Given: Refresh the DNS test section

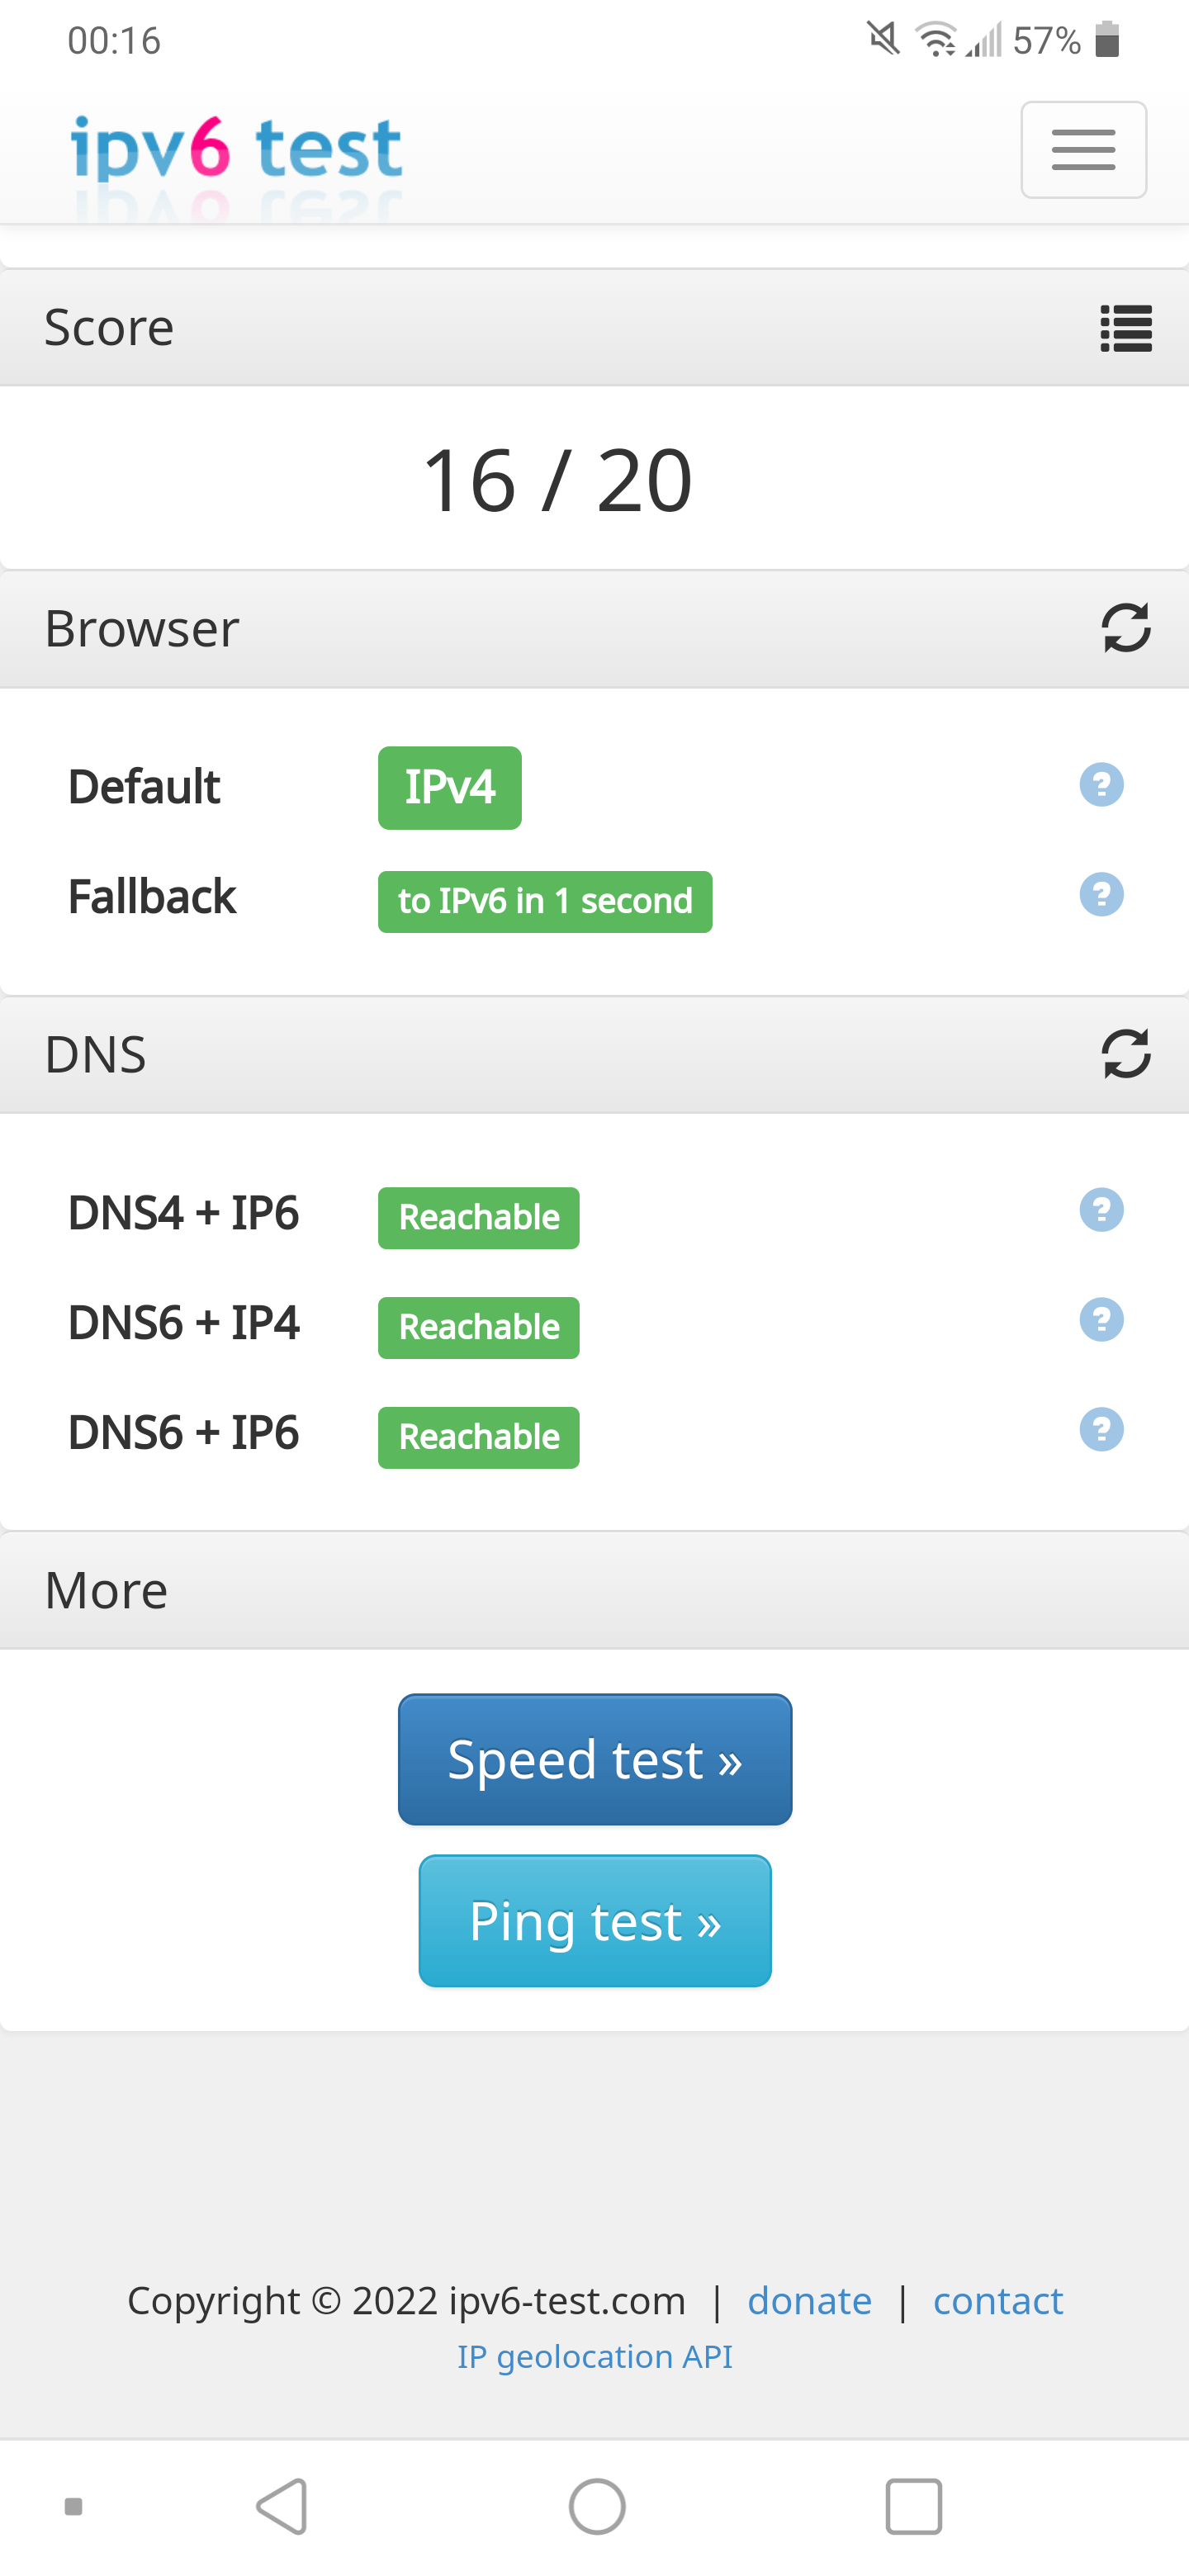Looking at the screenshot, I should coord(1126,1054).
